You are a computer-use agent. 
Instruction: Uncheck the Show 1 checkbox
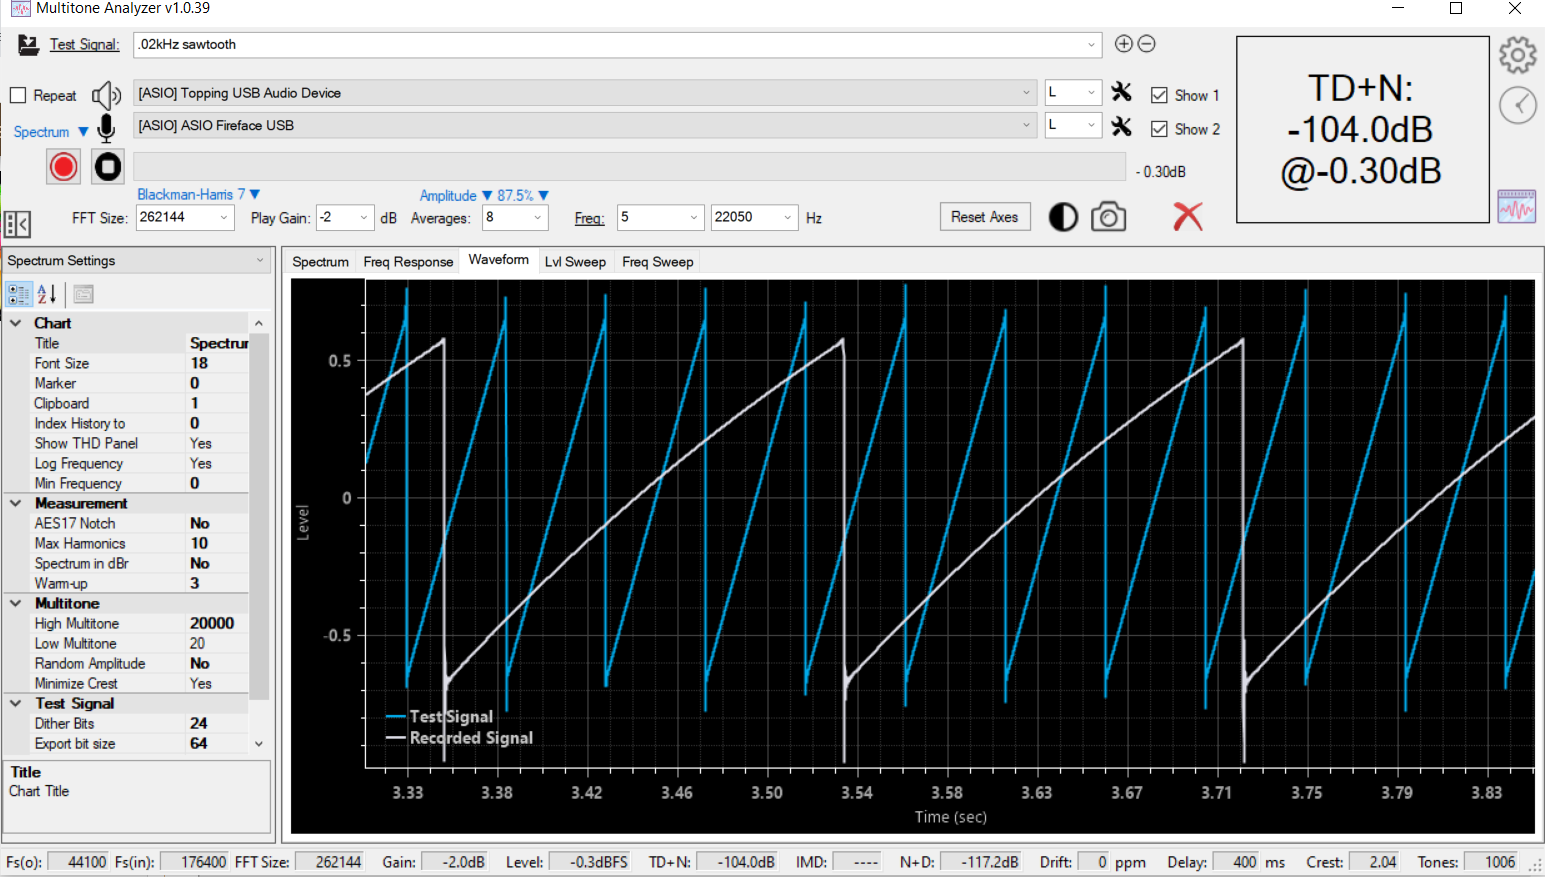(1159, 95)
